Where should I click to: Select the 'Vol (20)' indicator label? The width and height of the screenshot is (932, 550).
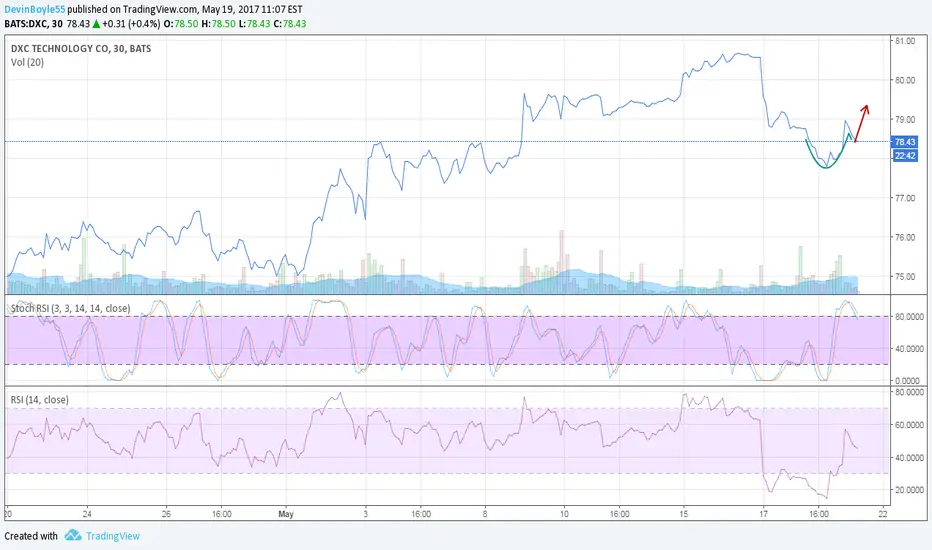(x=27, y=62)
